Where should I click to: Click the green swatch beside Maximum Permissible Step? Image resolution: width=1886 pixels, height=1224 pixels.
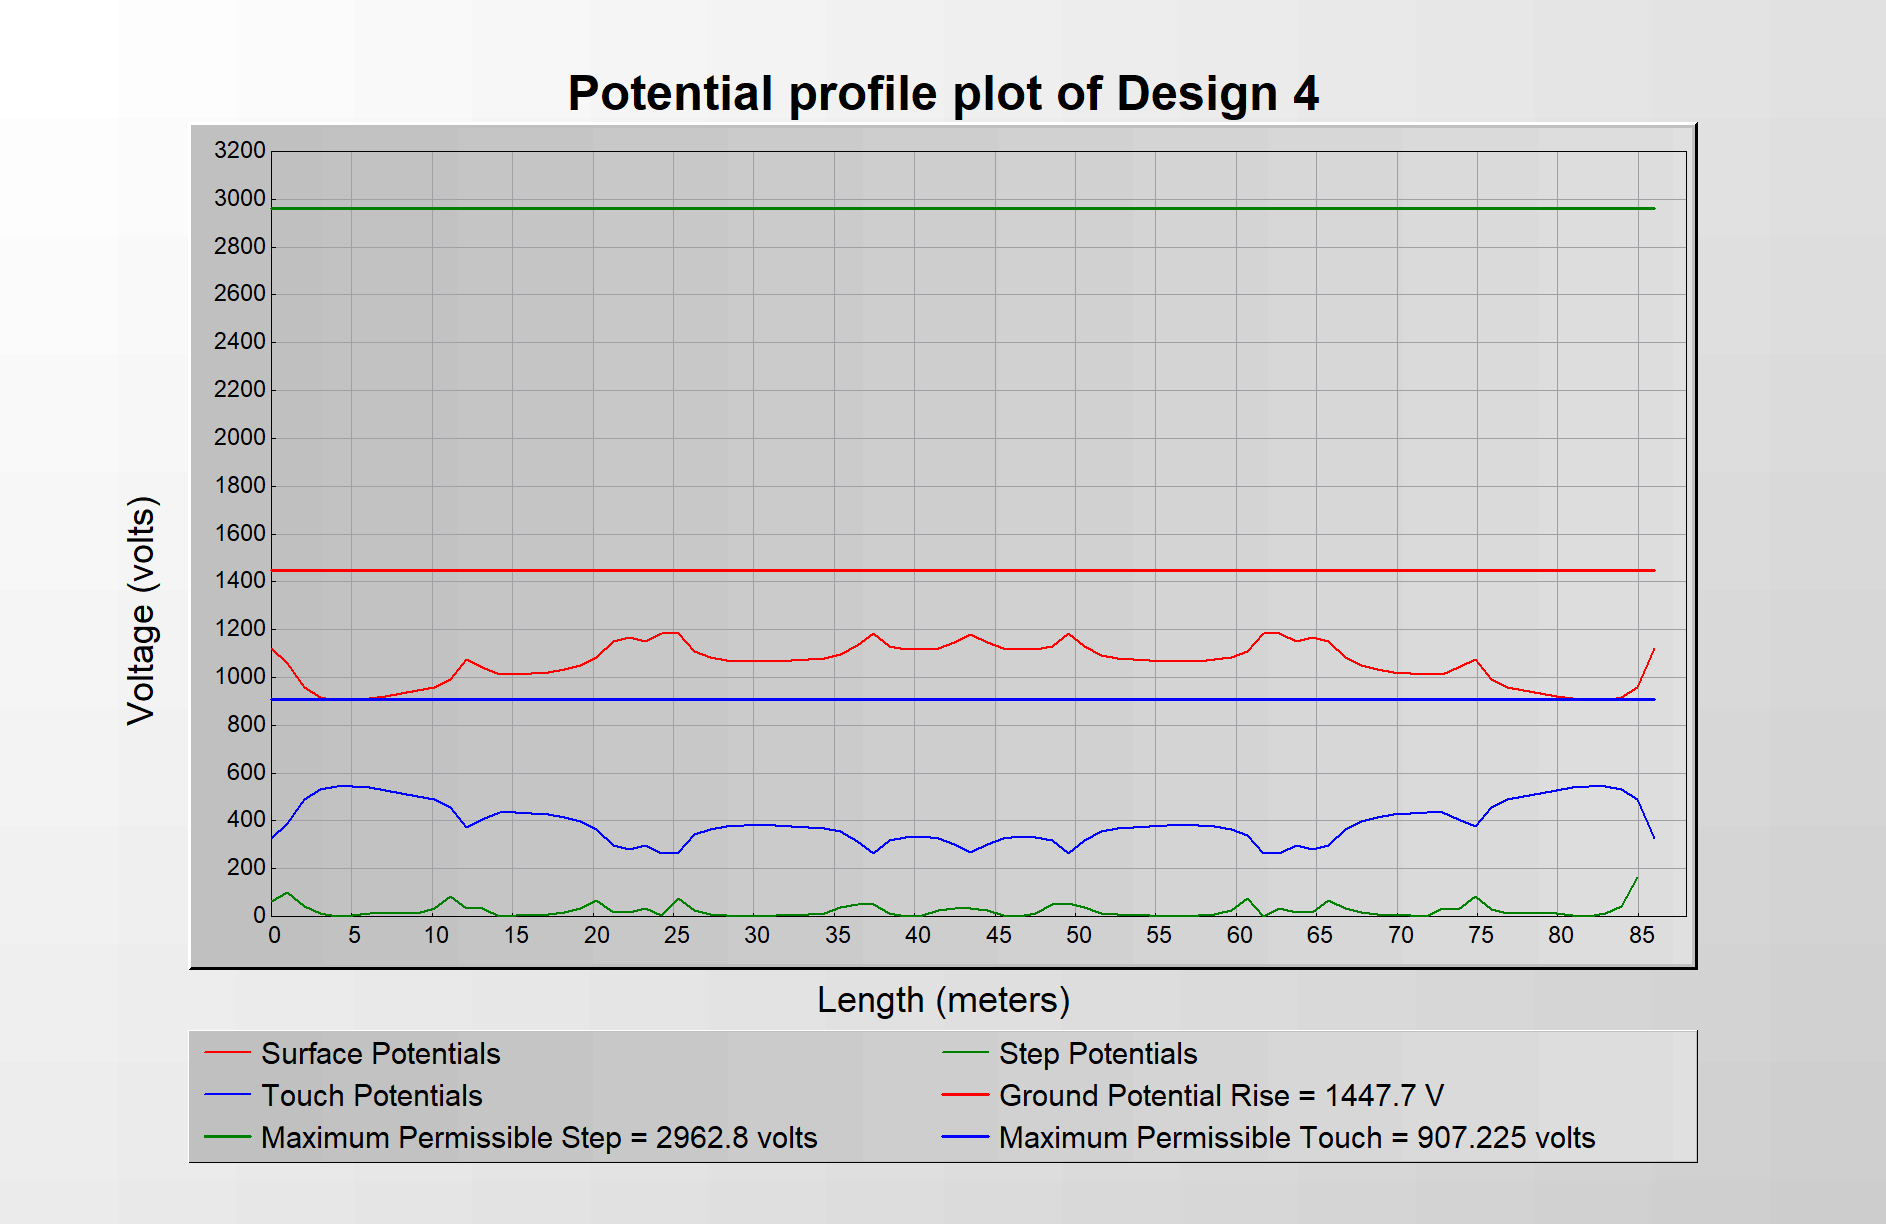[227, 1137]
